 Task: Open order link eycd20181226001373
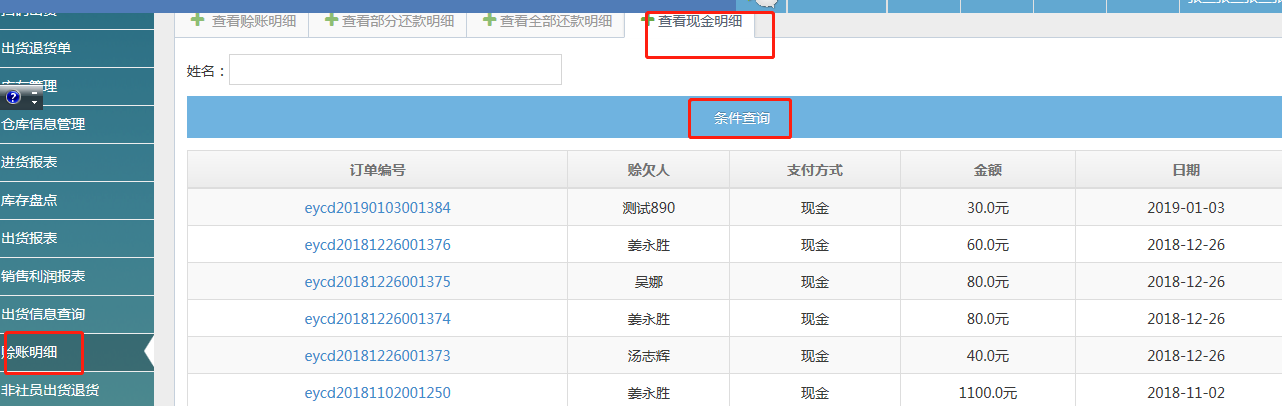[x=377, y=356]
